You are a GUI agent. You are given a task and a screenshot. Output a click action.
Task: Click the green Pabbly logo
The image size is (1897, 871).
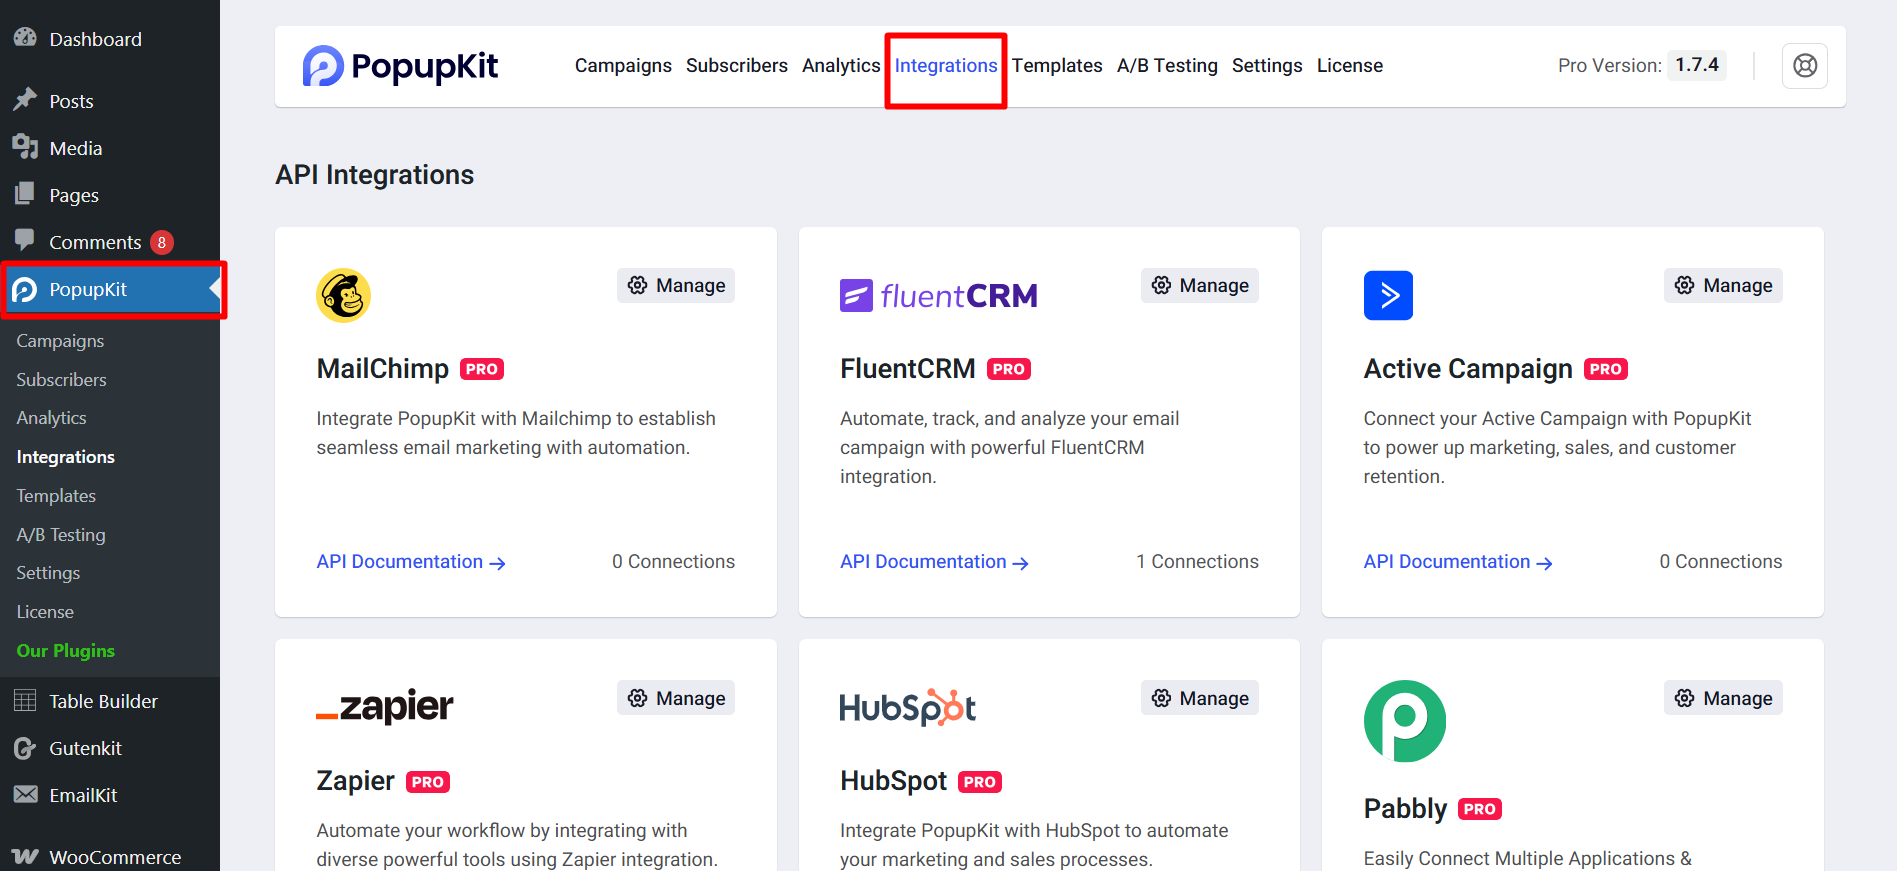tap(1405, 721)
